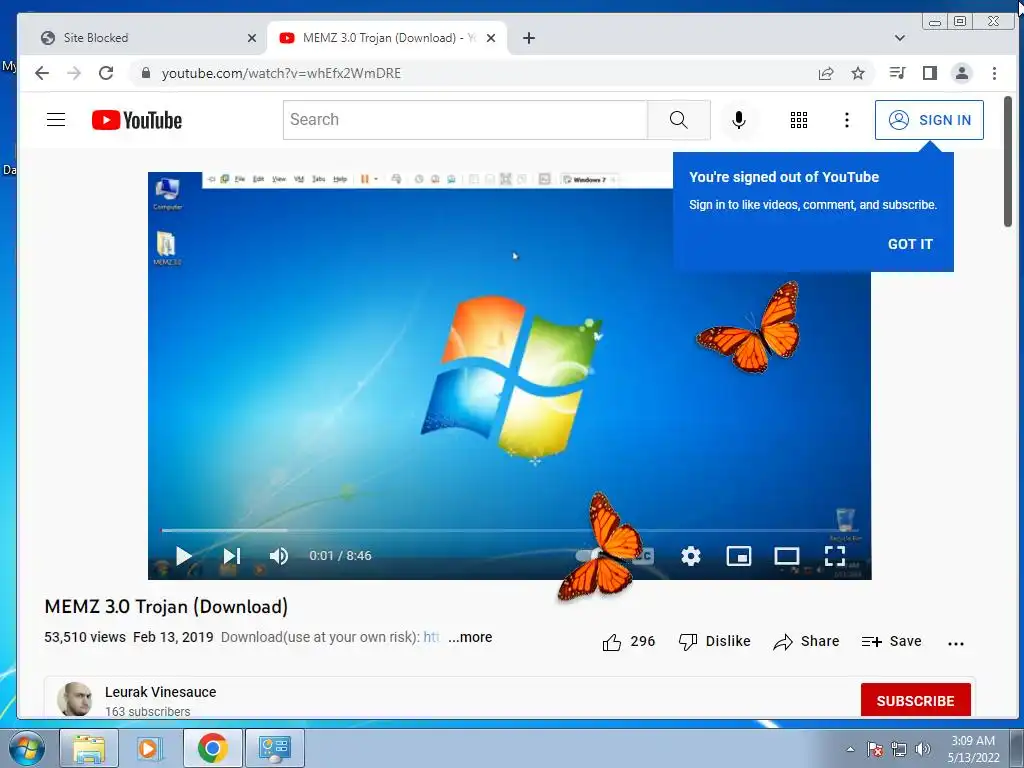
Task: View site information via the padlock icon
Action: tap(146, 73)
